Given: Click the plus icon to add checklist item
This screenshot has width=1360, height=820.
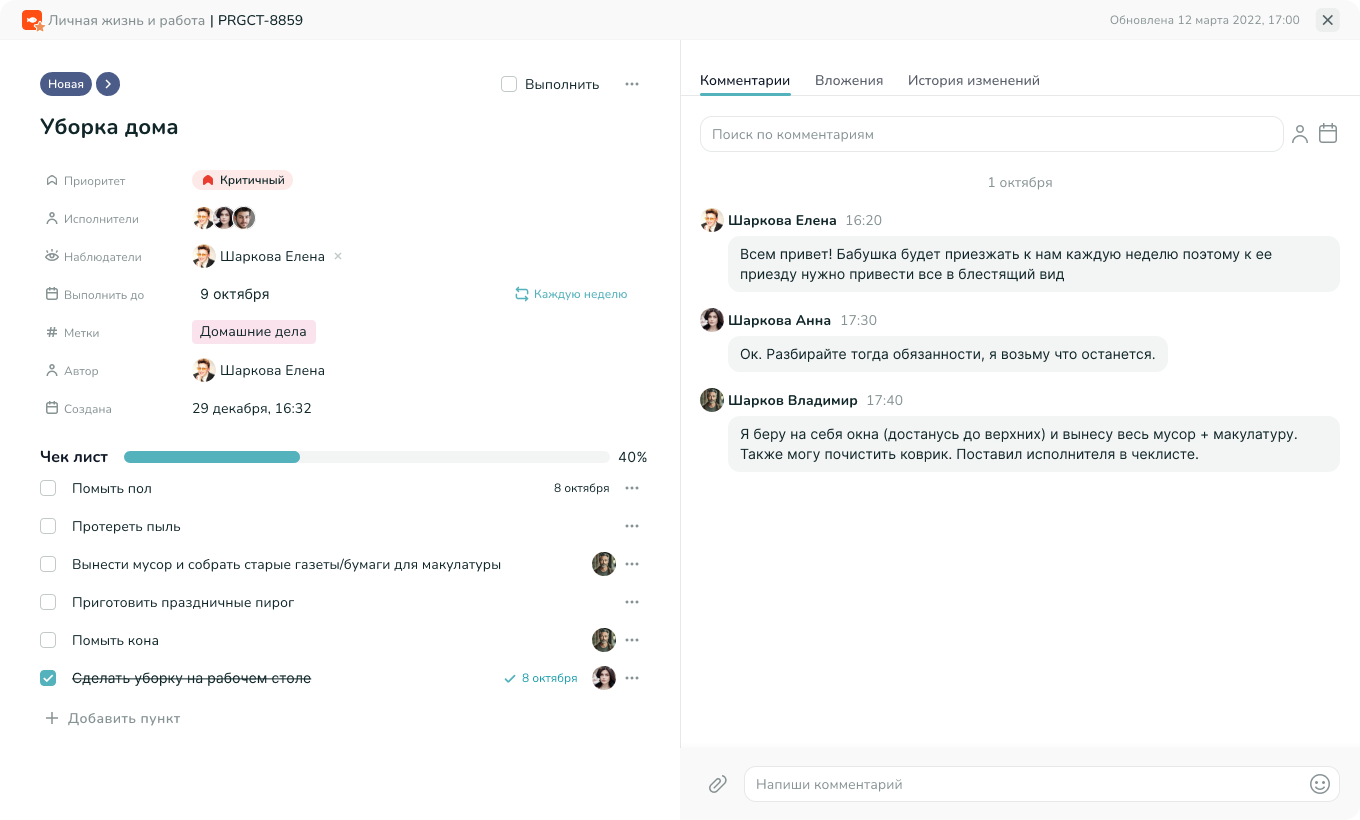Looking at the screenshot, I should click(52, 718).
